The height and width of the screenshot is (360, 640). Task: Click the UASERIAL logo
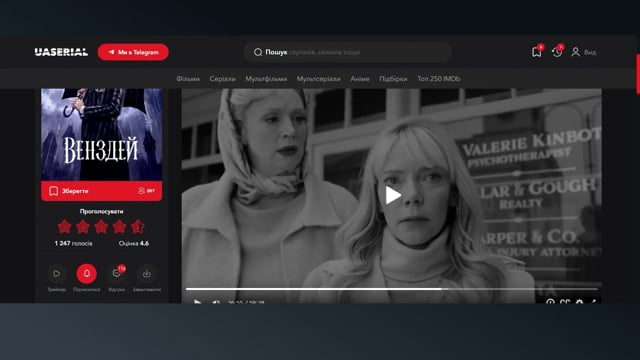click(61, 52)
